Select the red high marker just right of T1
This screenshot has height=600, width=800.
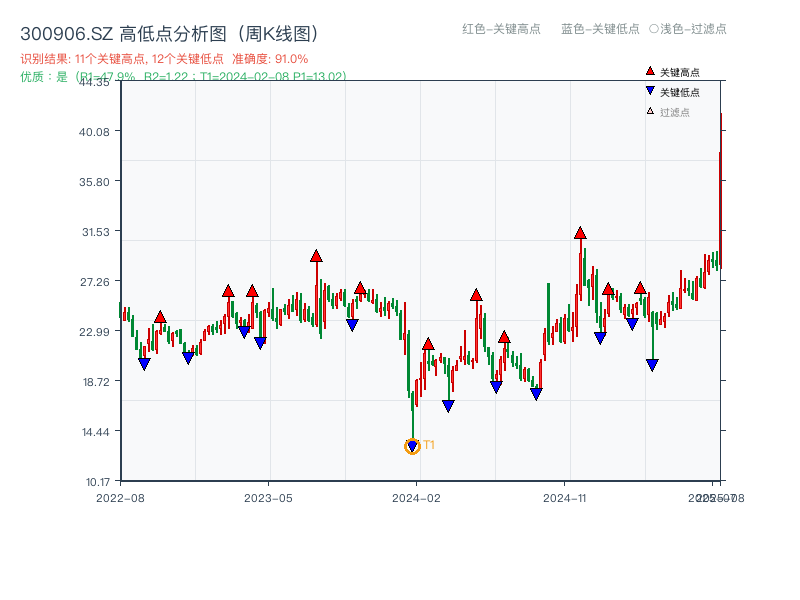(428, 344)
